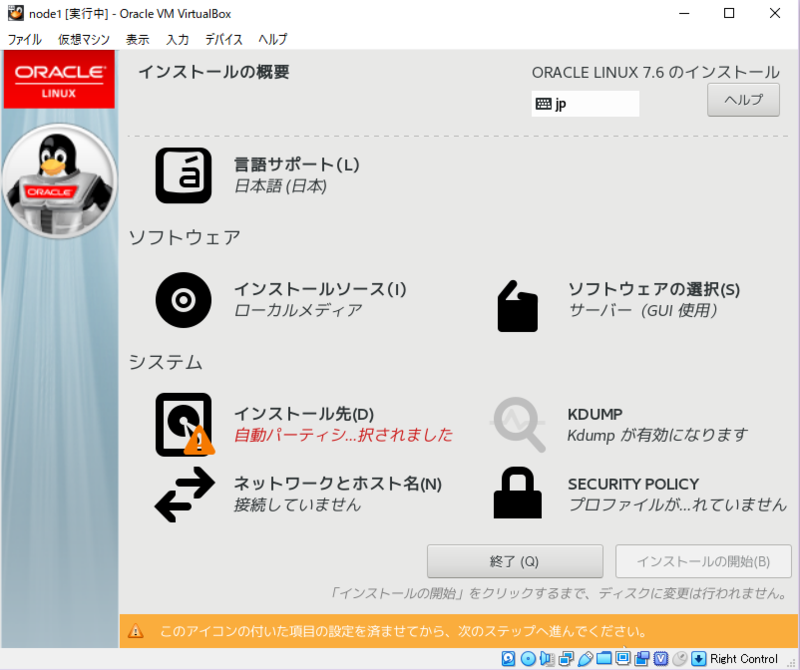Screen dimensions: 800x670
Task: Click the ローカルメディア source value
Action: (298, 310)
